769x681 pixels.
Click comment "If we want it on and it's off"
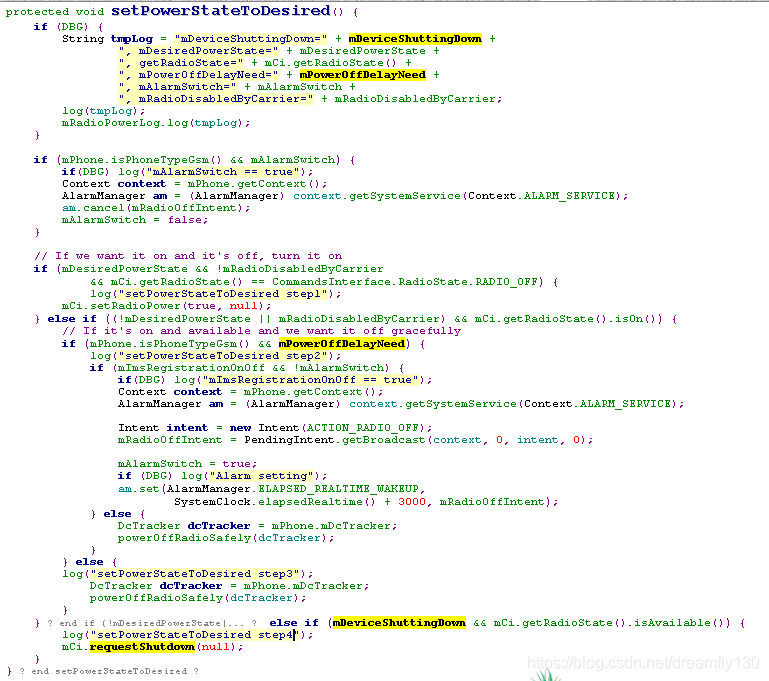188,256
